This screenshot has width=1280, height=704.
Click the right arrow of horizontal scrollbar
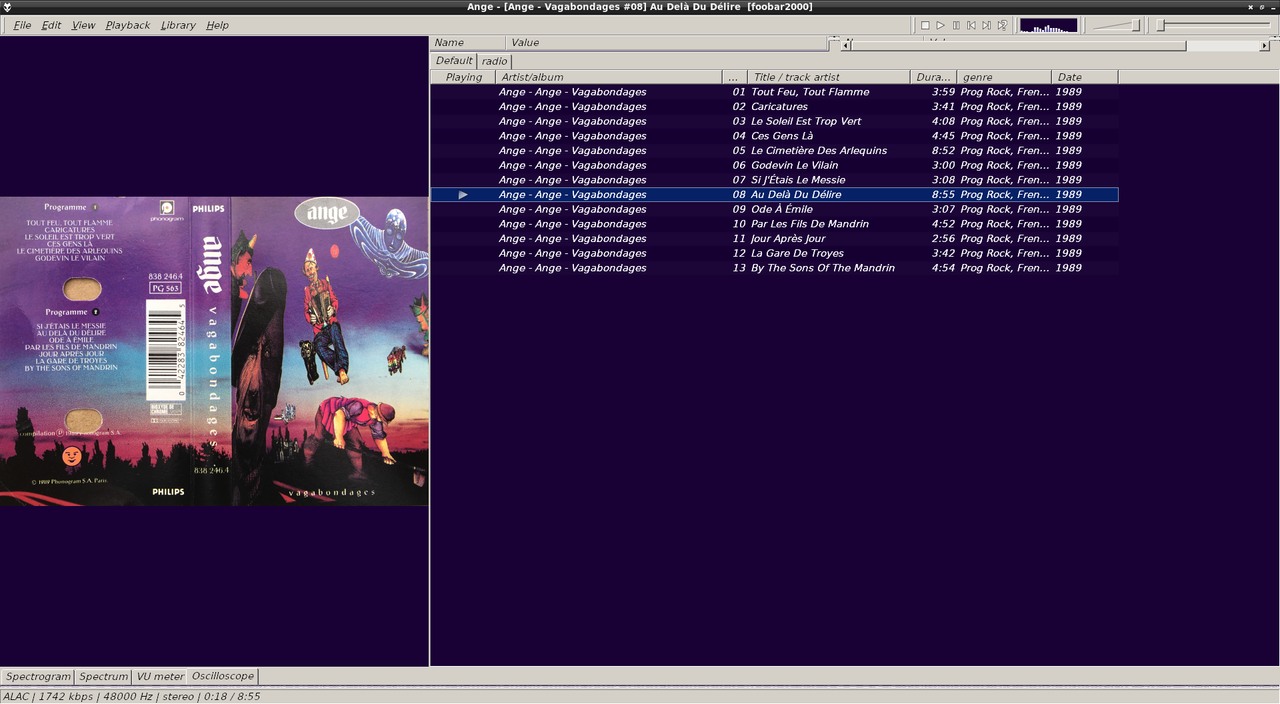click(1264, 45)
